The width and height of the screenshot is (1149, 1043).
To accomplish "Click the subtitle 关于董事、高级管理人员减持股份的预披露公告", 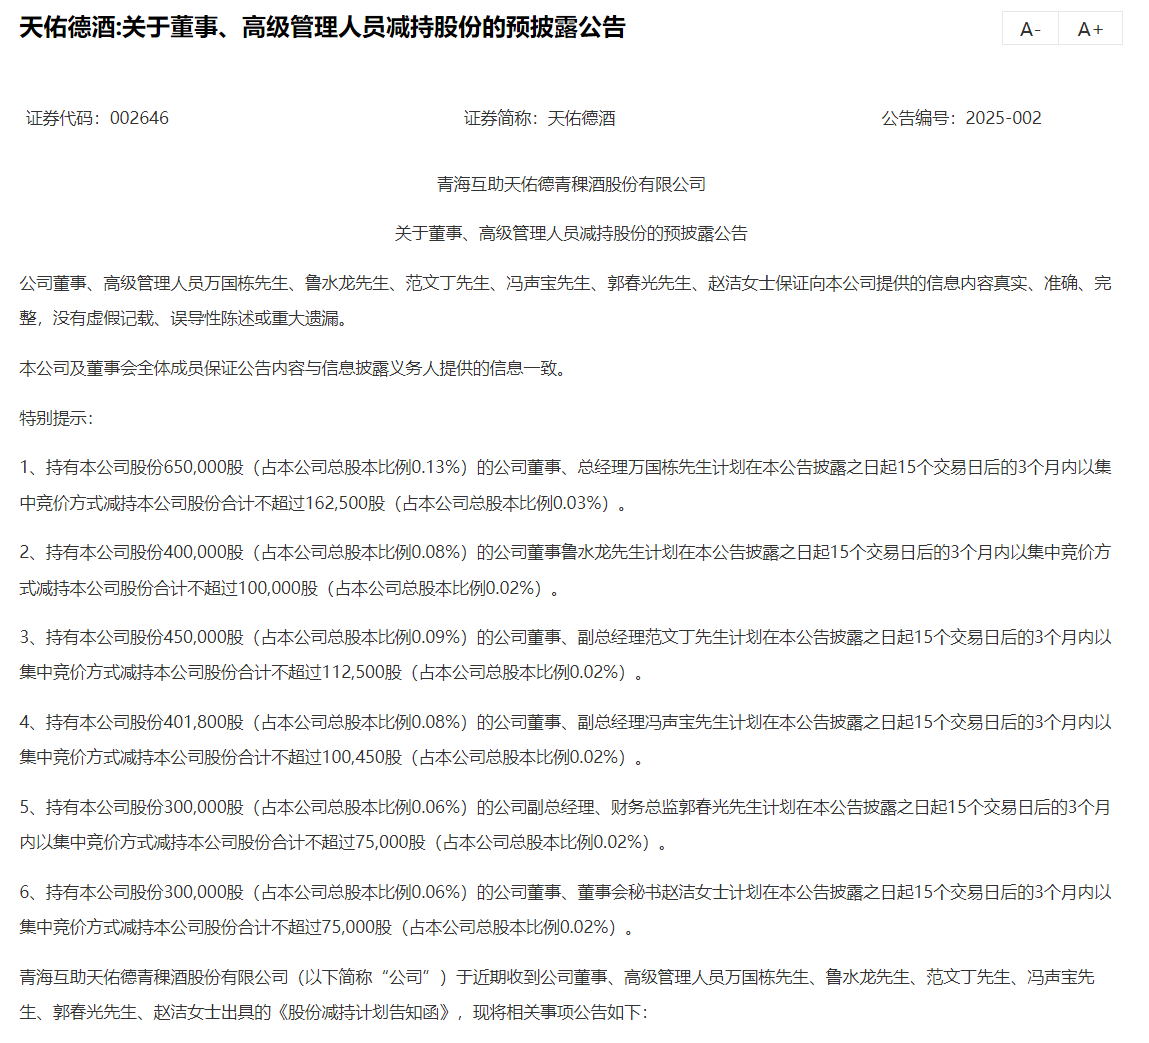I will point(574,233).
